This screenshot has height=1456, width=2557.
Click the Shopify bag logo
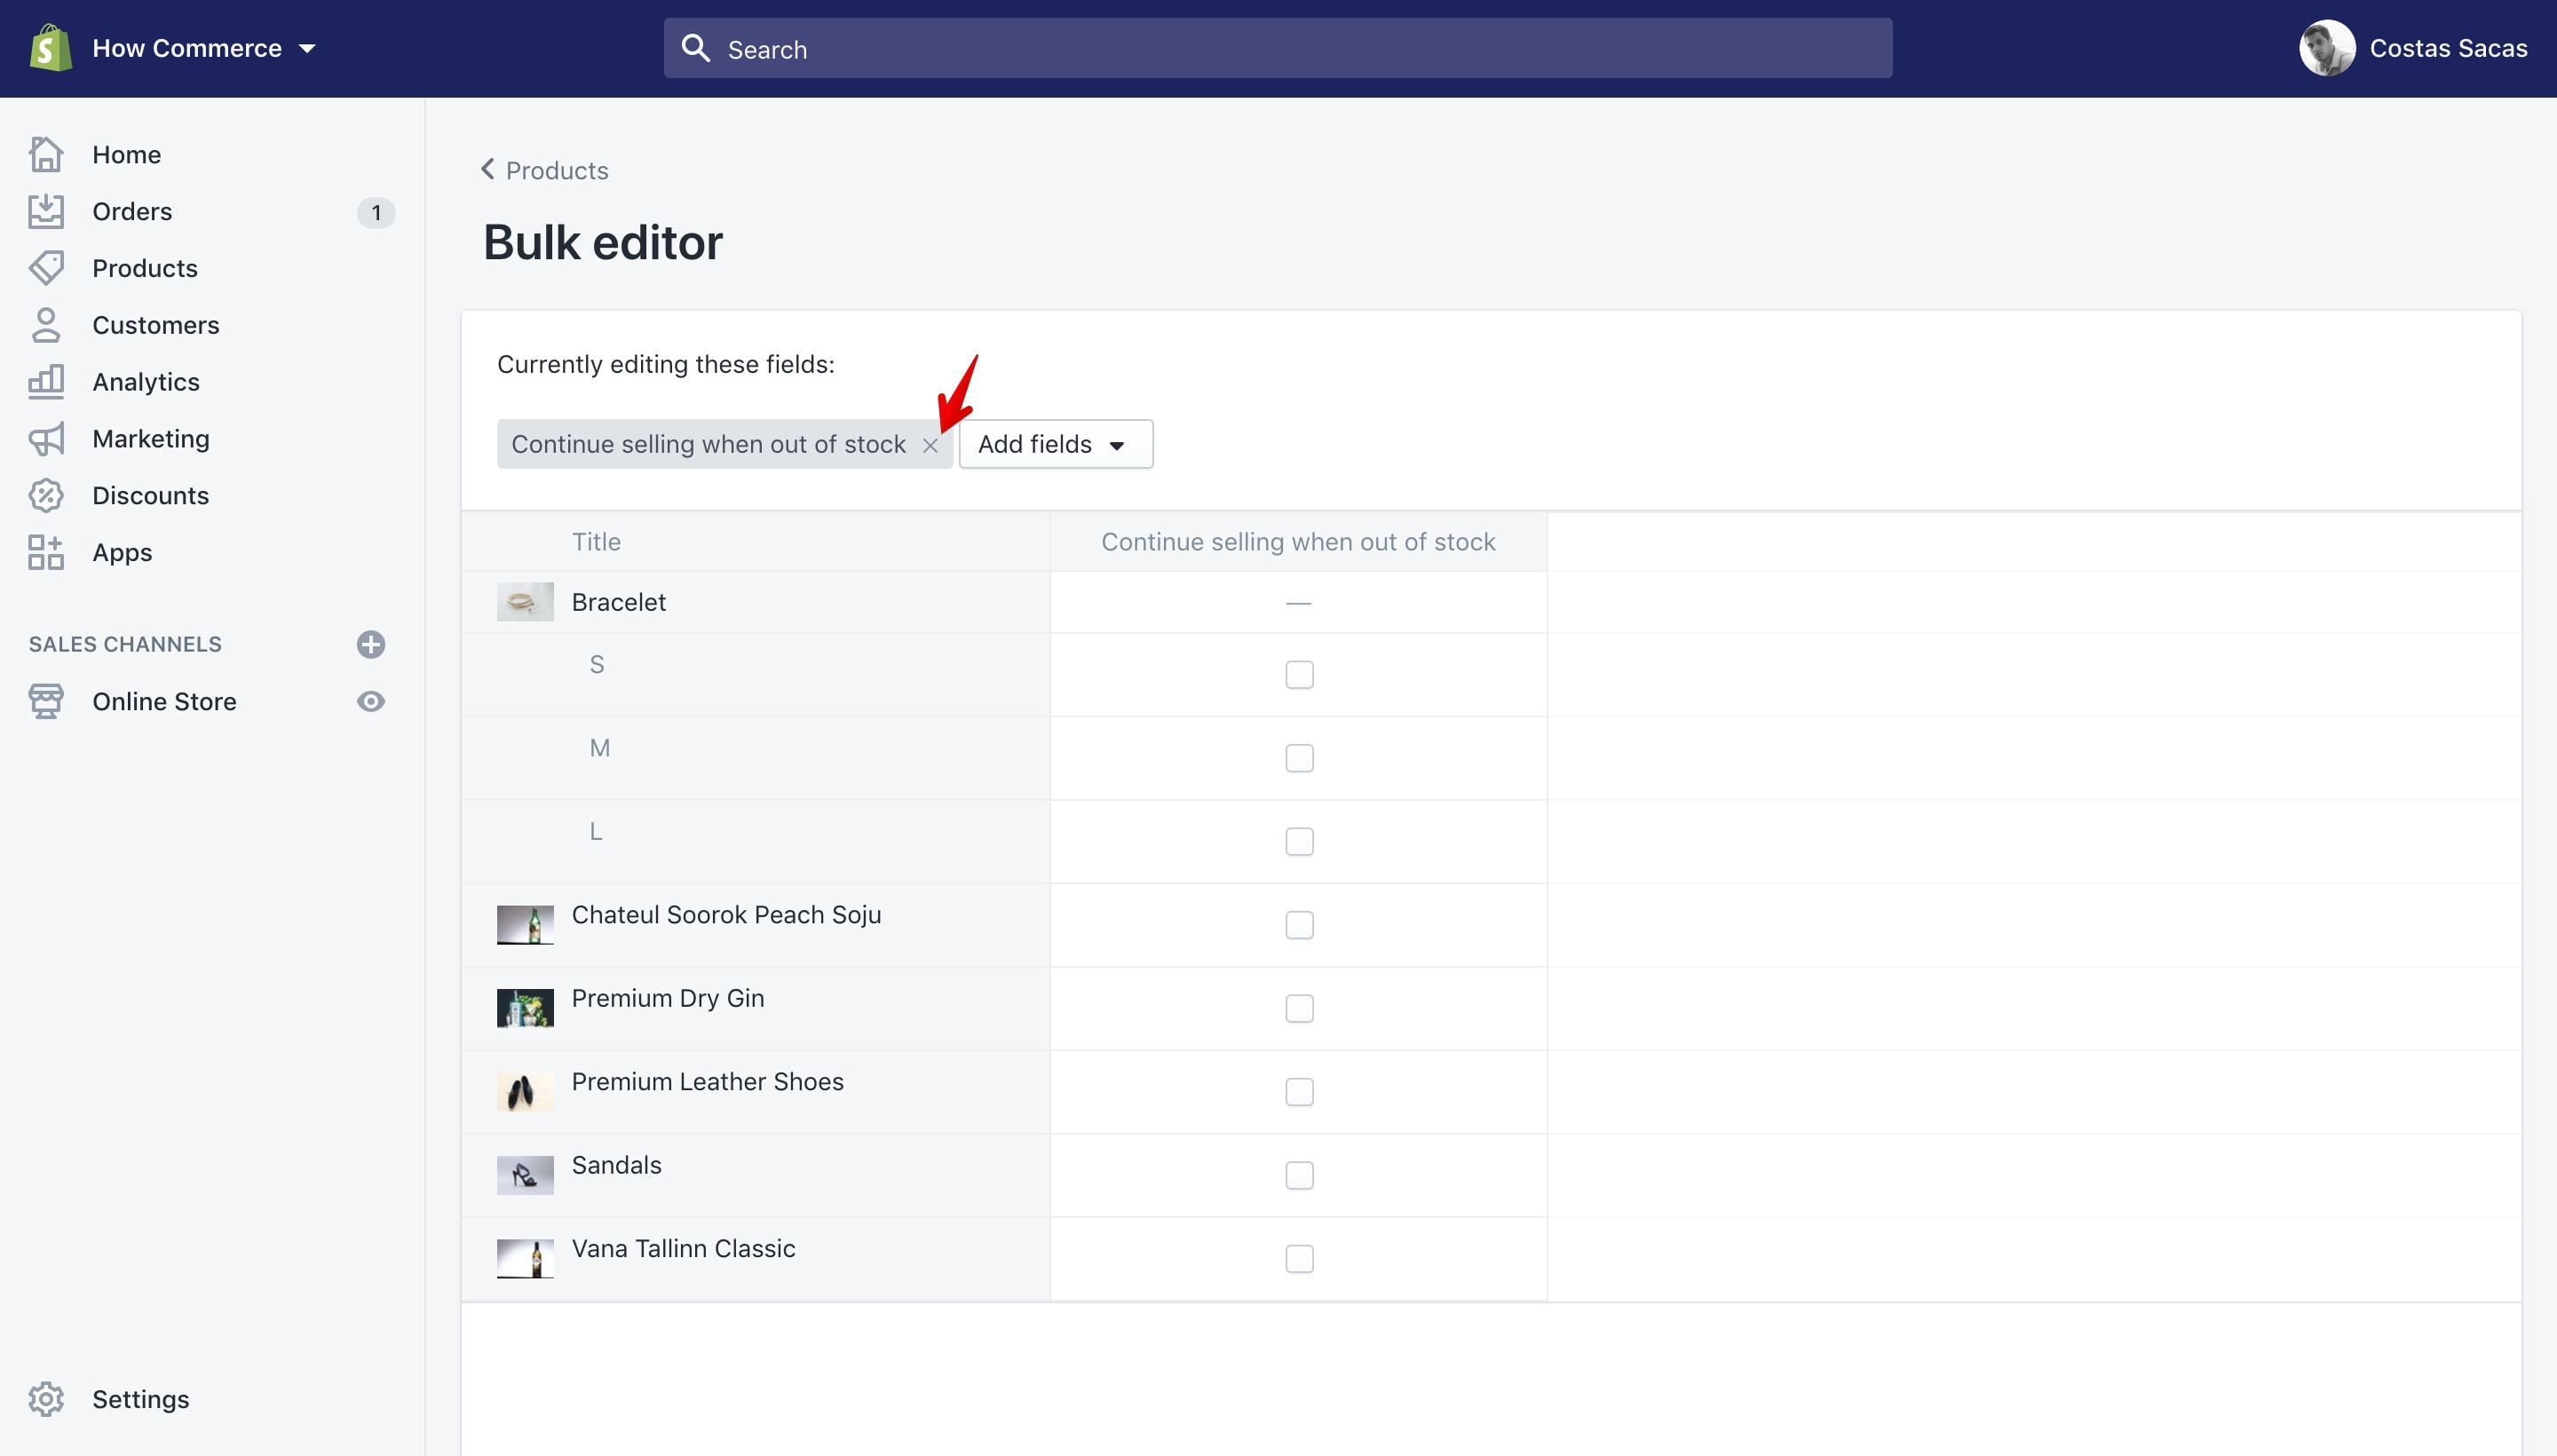click(50, 48)
